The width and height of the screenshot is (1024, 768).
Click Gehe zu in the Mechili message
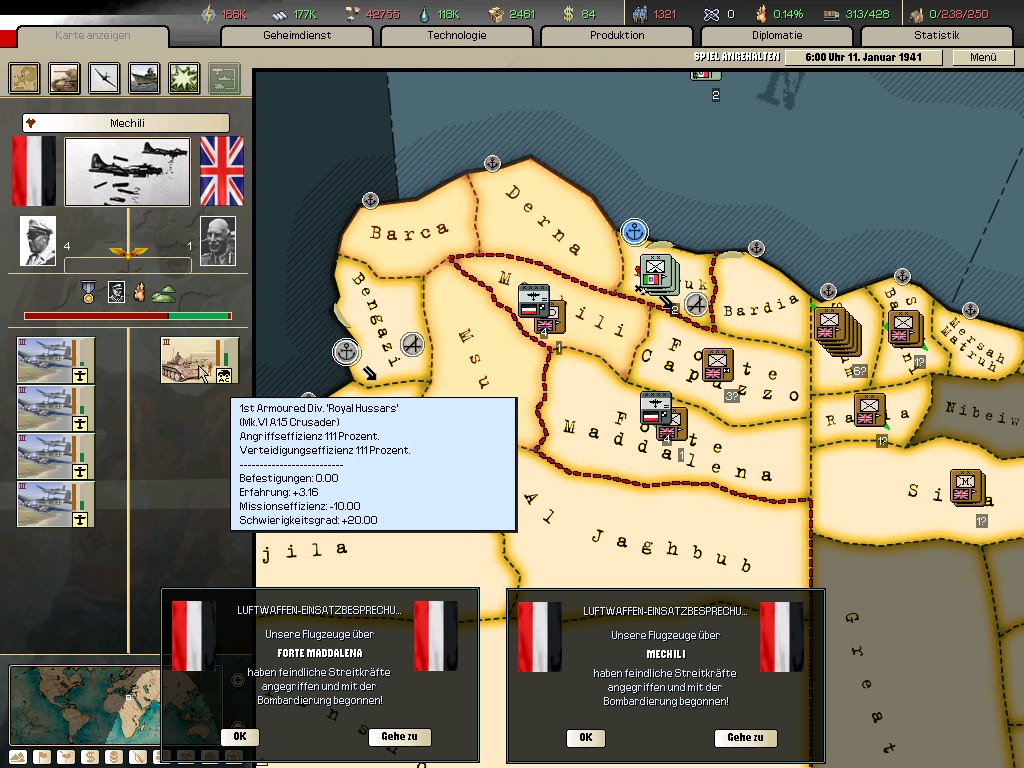[745, 738]
